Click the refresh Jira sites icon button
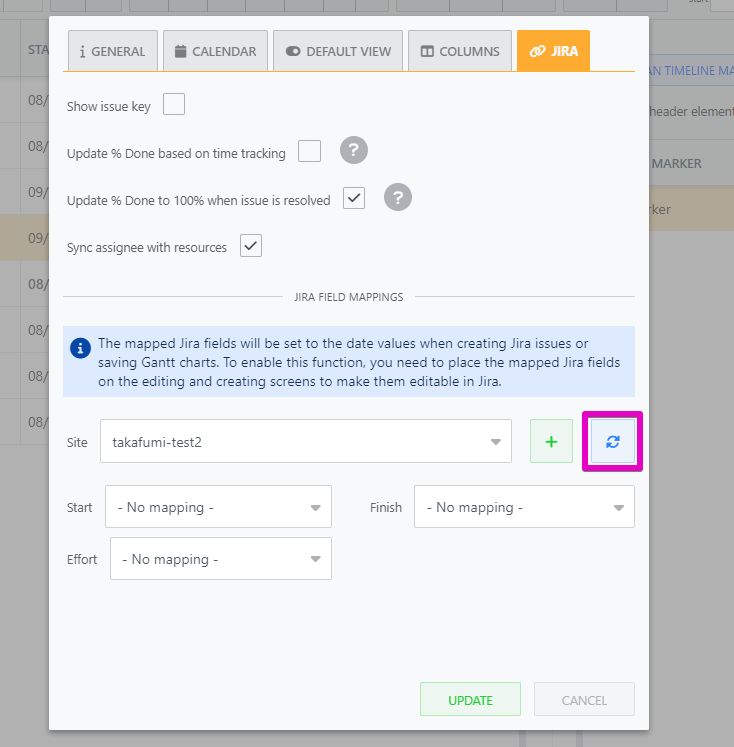Viewport: 734px width, 747px height. point(612,442)
